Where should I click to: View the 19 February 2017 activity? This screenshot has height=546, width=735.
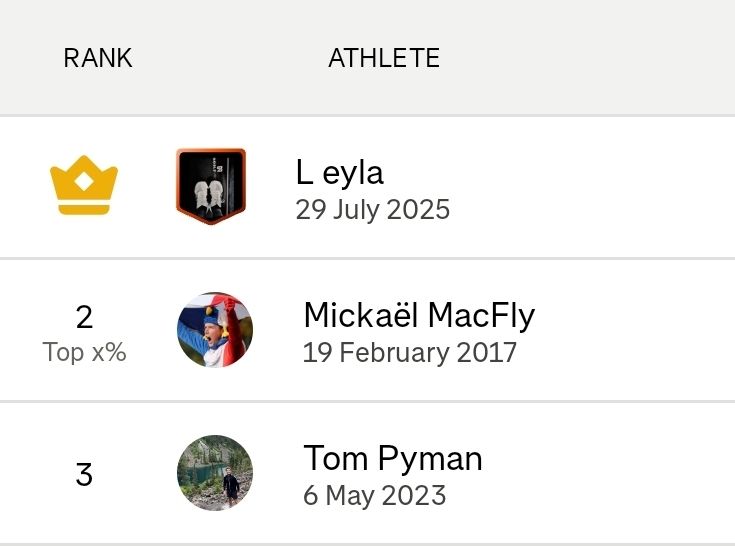tap(410, 352)
